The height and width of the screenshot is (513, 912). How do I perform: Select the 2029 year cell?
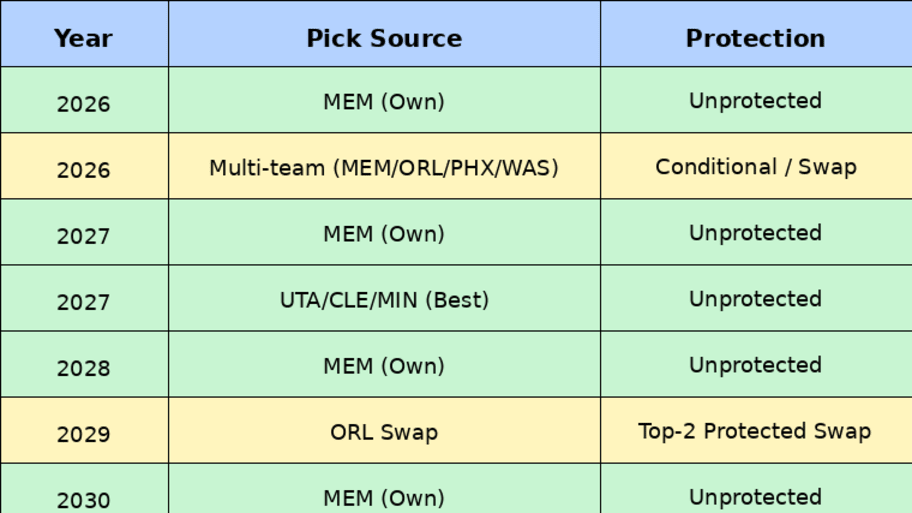pyautogui.click(x=84, y=432)
